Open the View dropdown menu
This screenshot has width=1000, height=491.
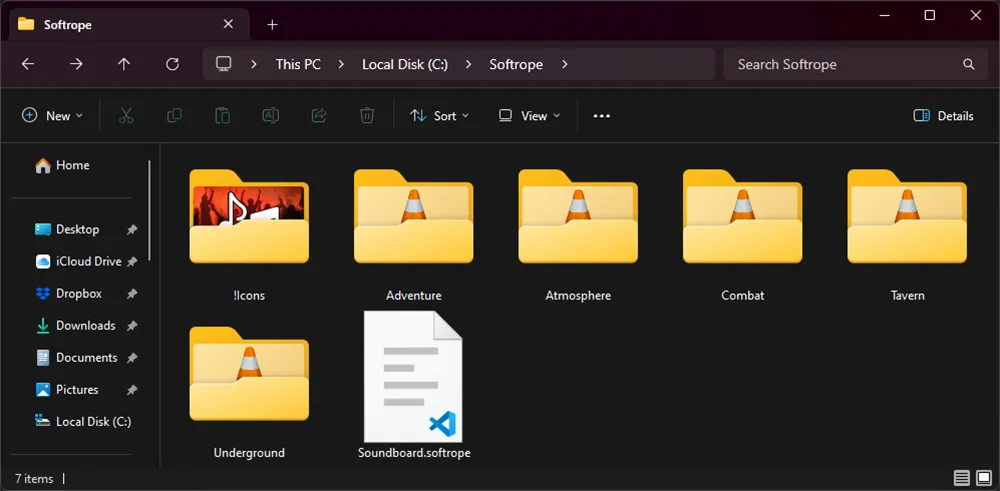point(529,115)
